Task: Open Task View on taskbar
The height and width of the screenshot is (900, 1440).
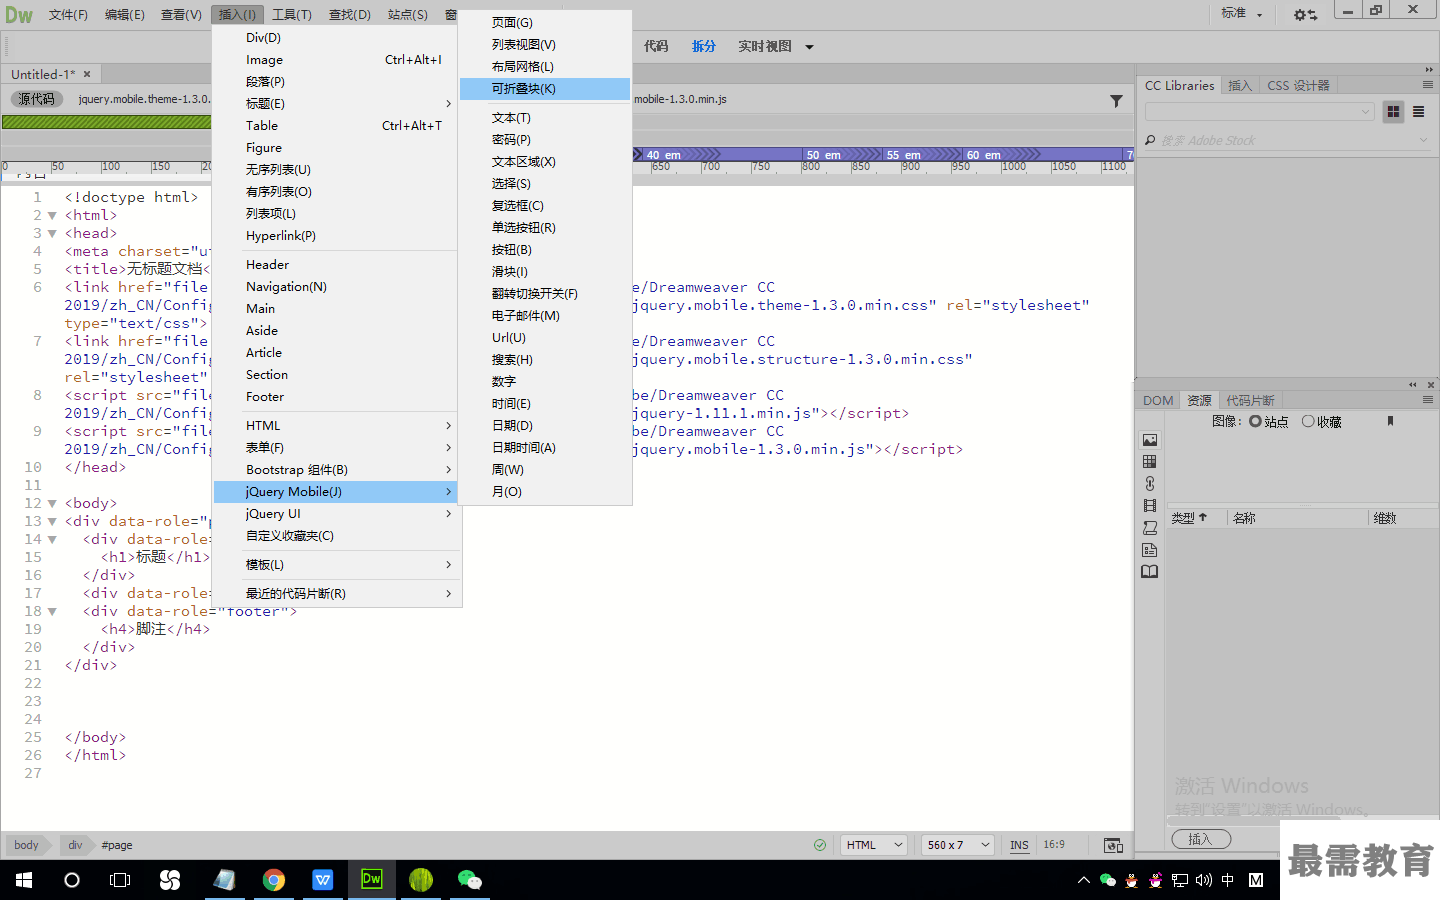Action: (x=120, y=880)
